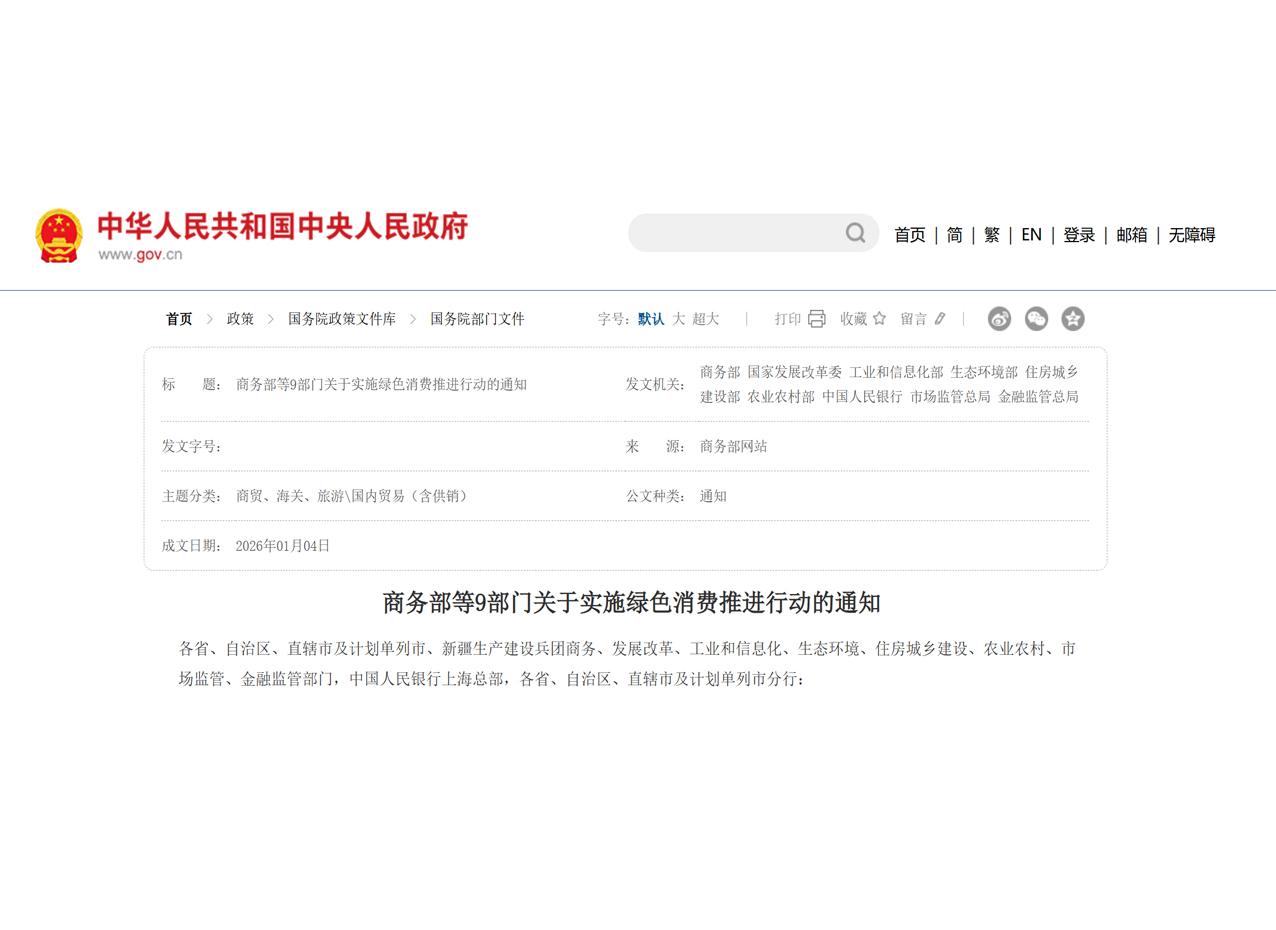The image size is (1276, 930).
Task: Switch to traditional Chinese 繁
Action: (x=991, y=235)
